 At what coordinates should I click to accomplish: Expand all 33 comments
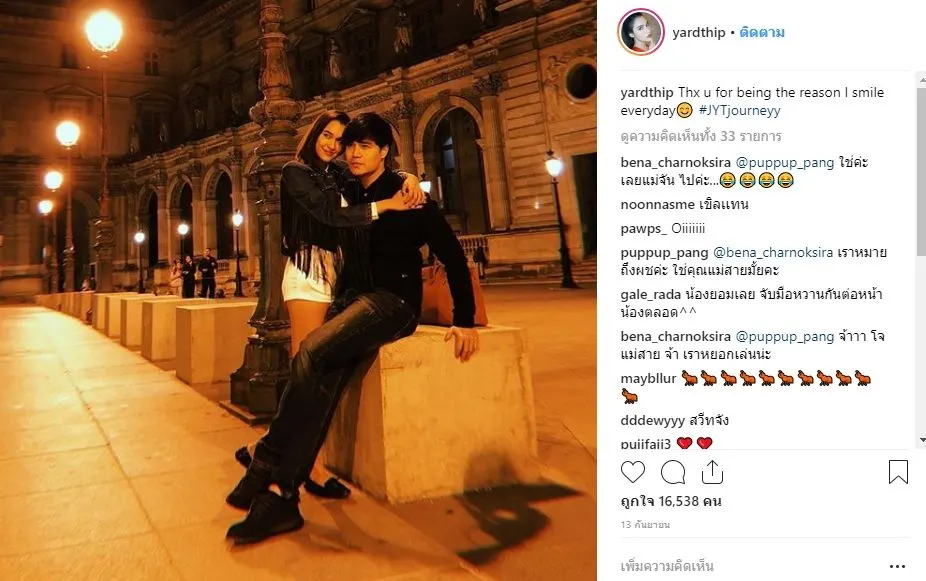[x=701, y=136]
